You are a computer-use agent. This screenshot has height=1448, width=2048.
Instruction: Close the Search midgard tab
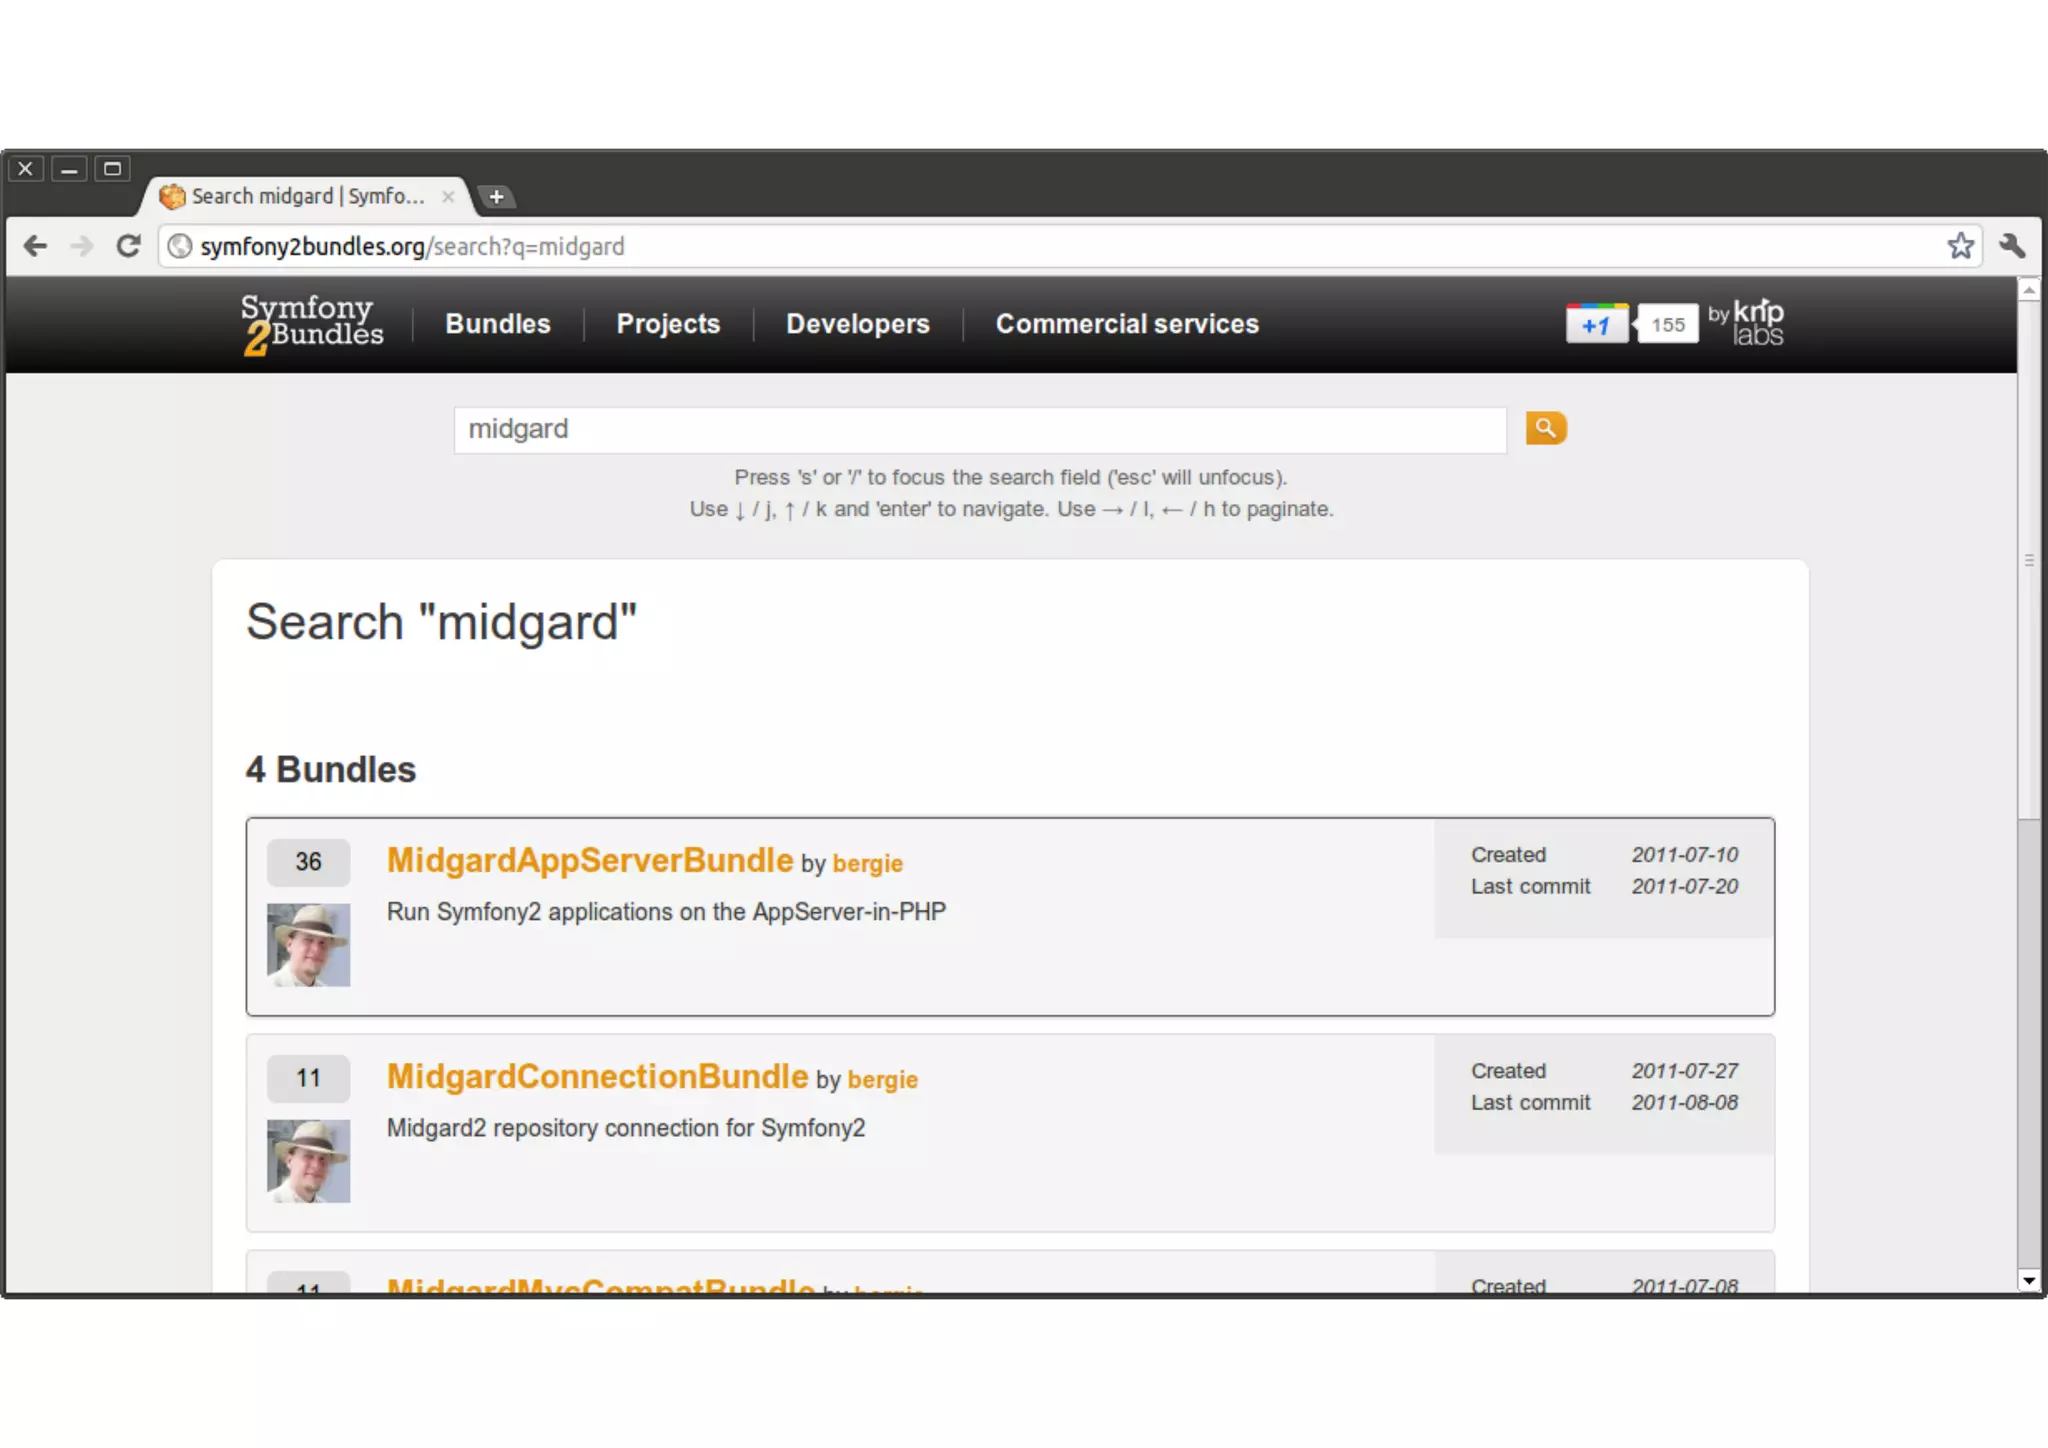tap(448, 196)
